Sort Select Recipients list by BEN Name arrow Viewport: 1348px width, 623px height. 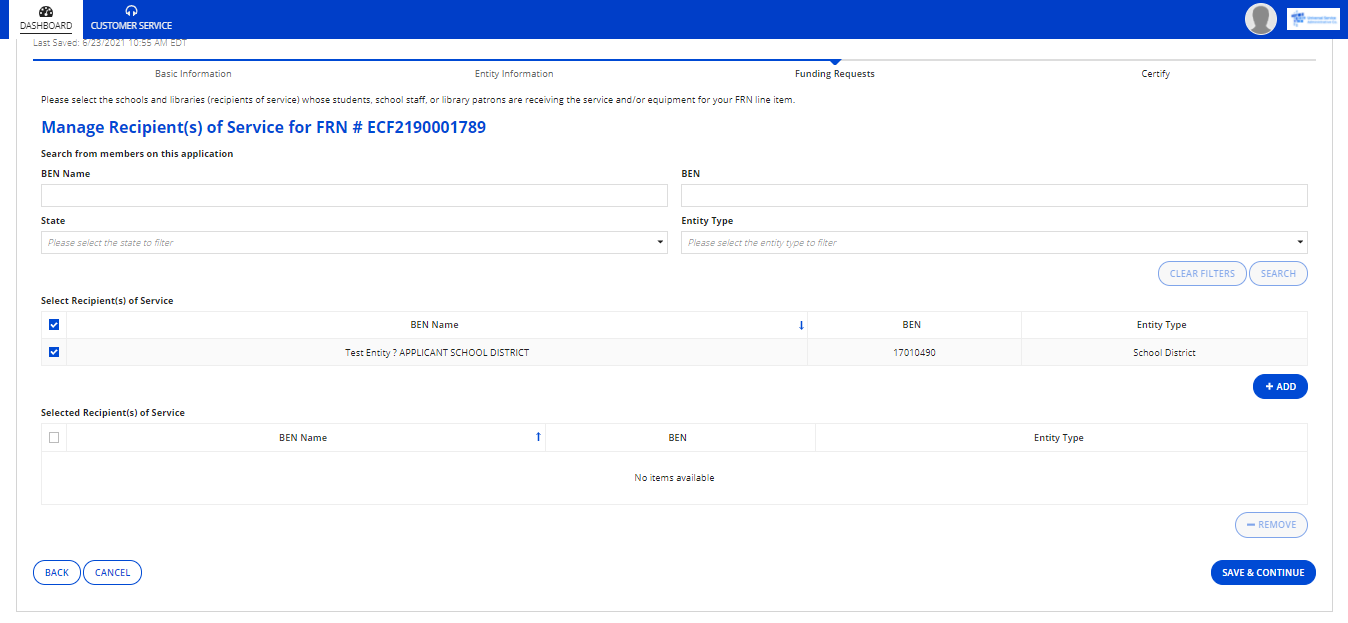point(801,325)
